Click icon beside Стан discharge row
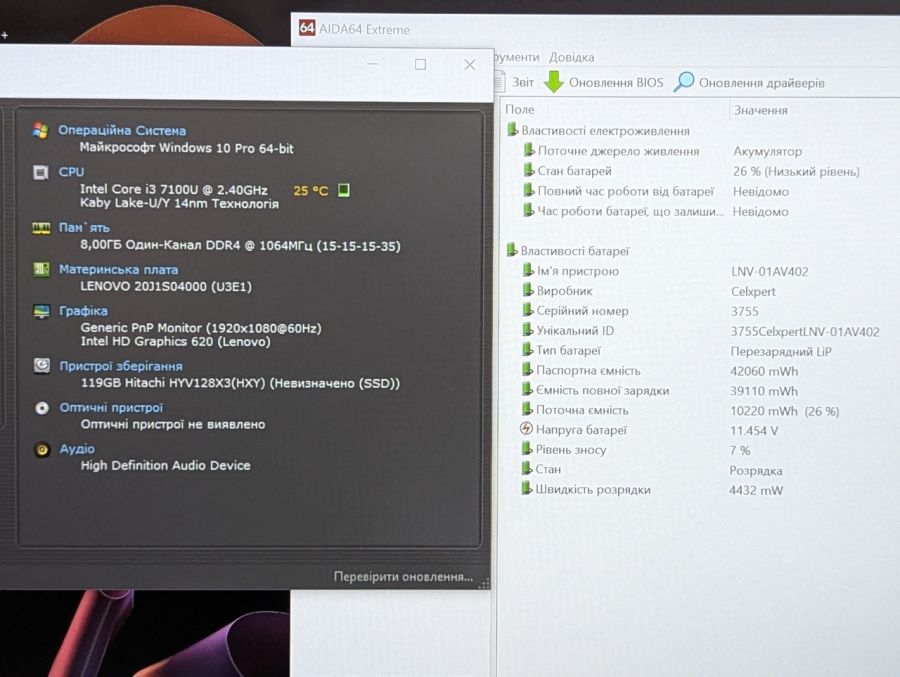900x677 pixels. click(x=527, y=469)
